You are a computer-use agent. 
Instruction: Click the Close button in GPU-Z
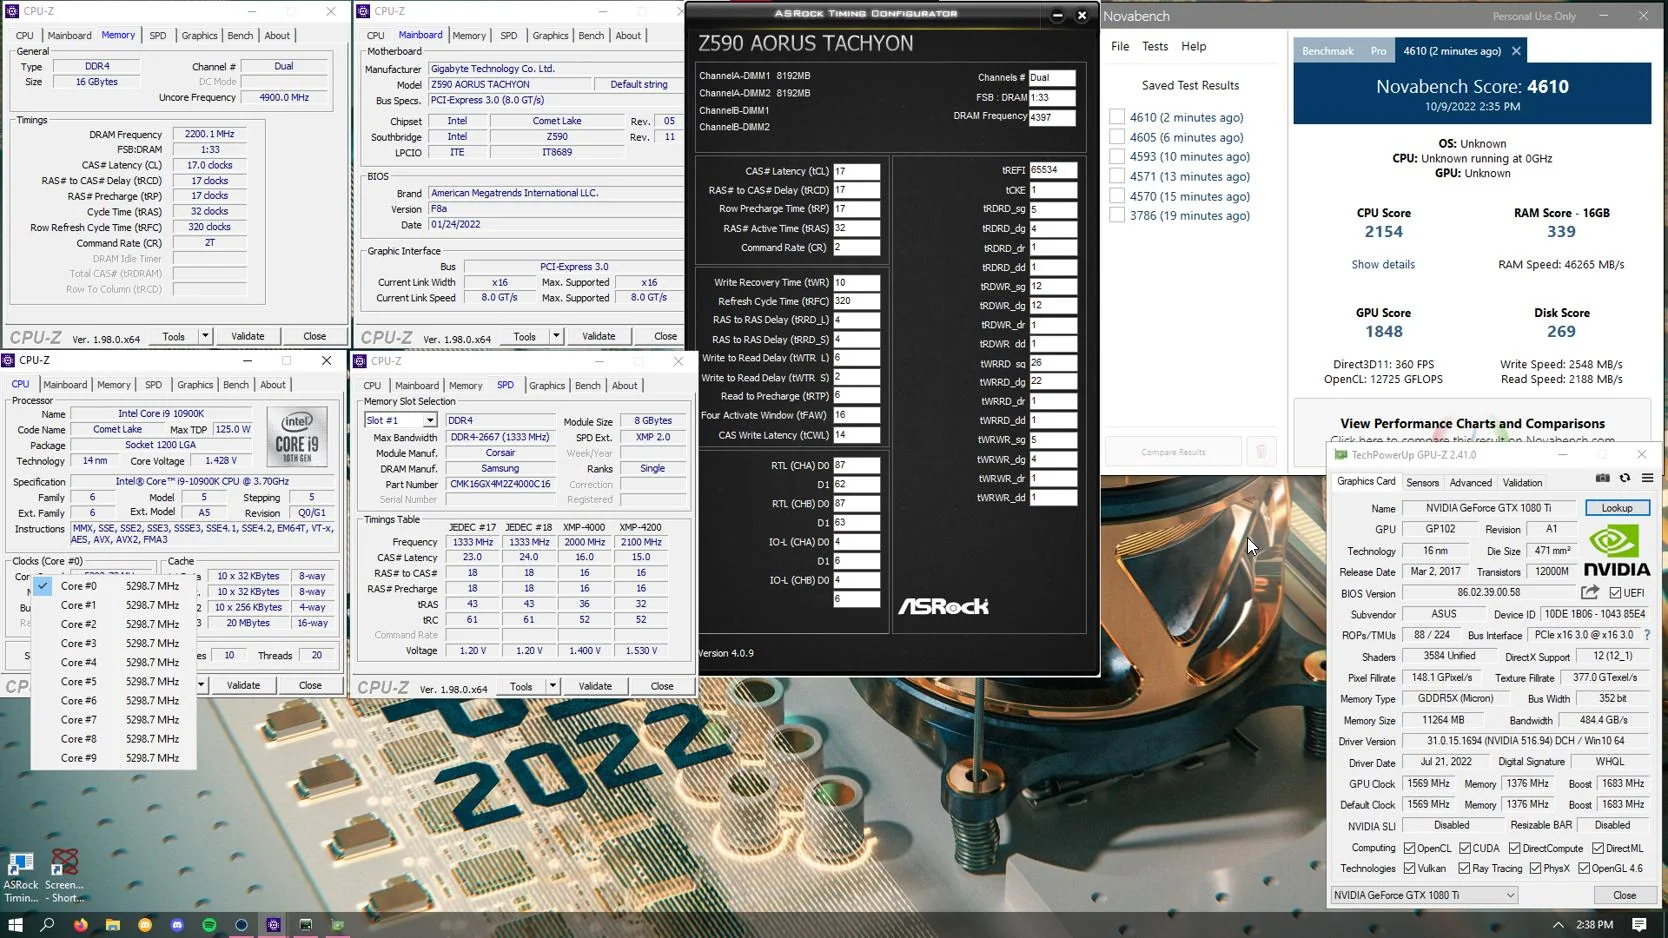point(1624,895)
